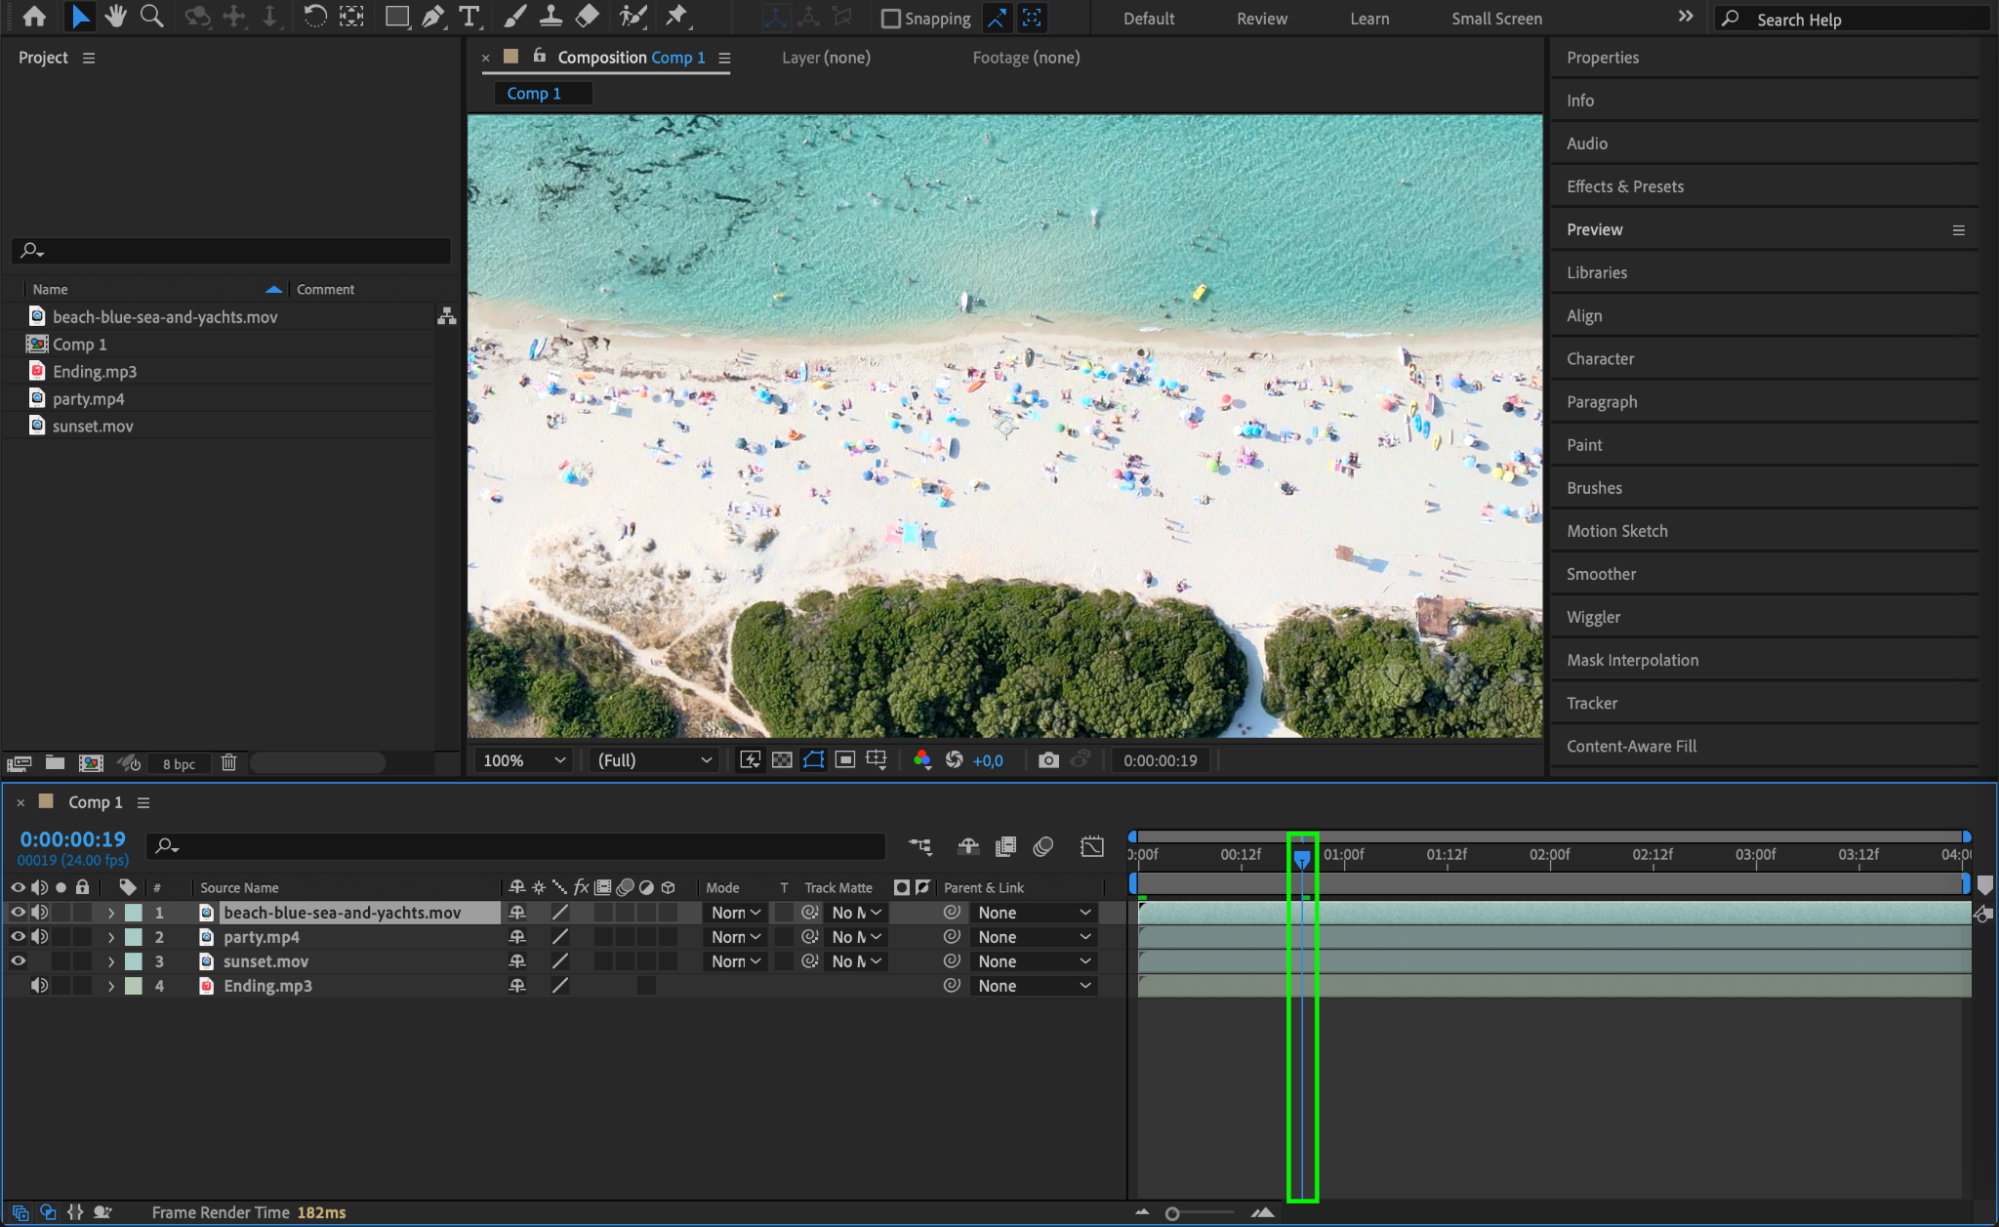Open the (Full) resolution dropdown
This screenshot has width=1999, height=1227.
[654, 760]
